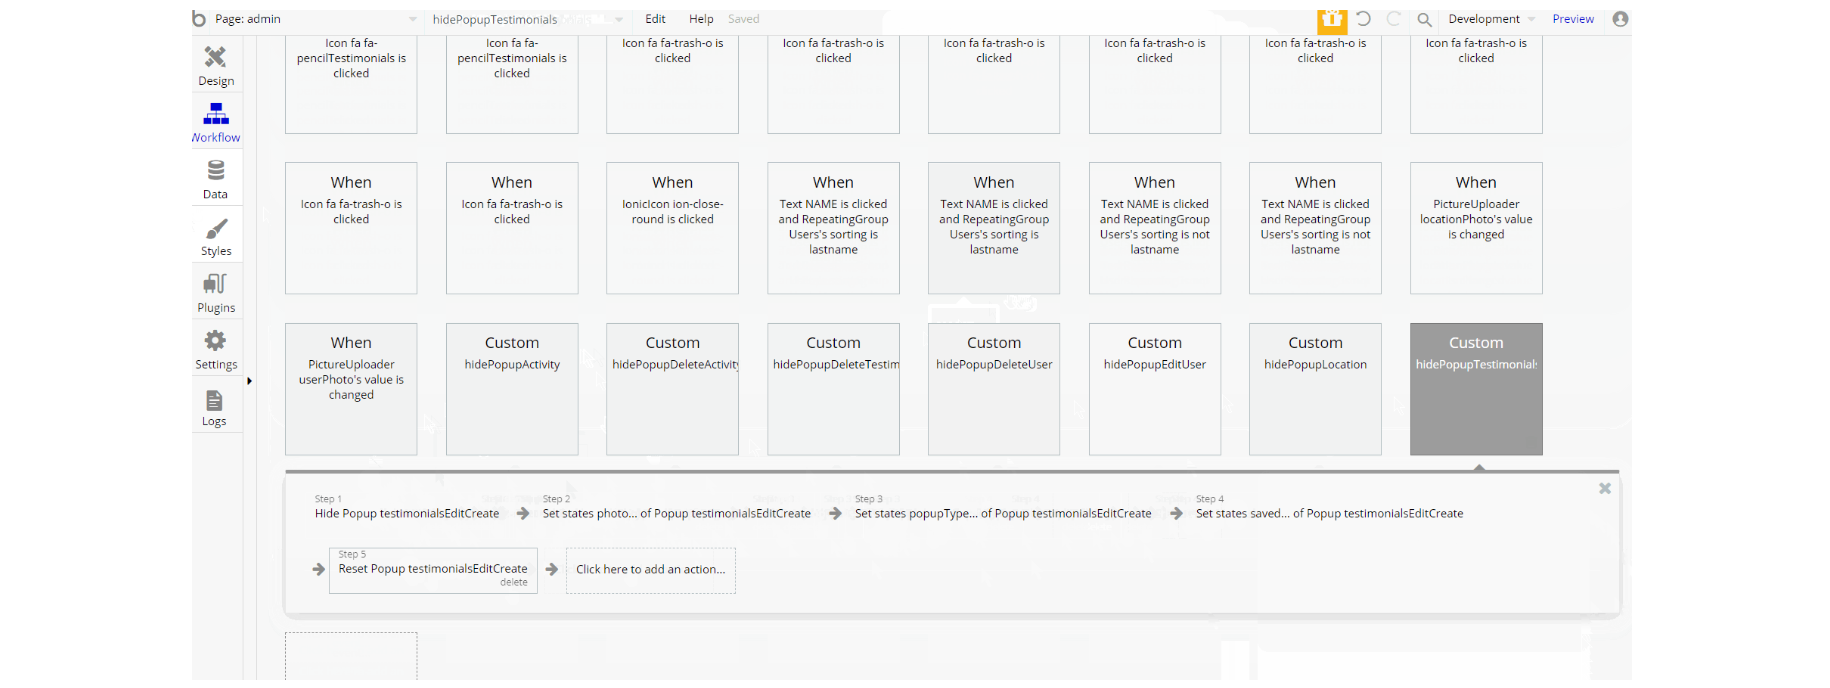
Task: Open the search magnifier icon
Action: pos(1424,19)
